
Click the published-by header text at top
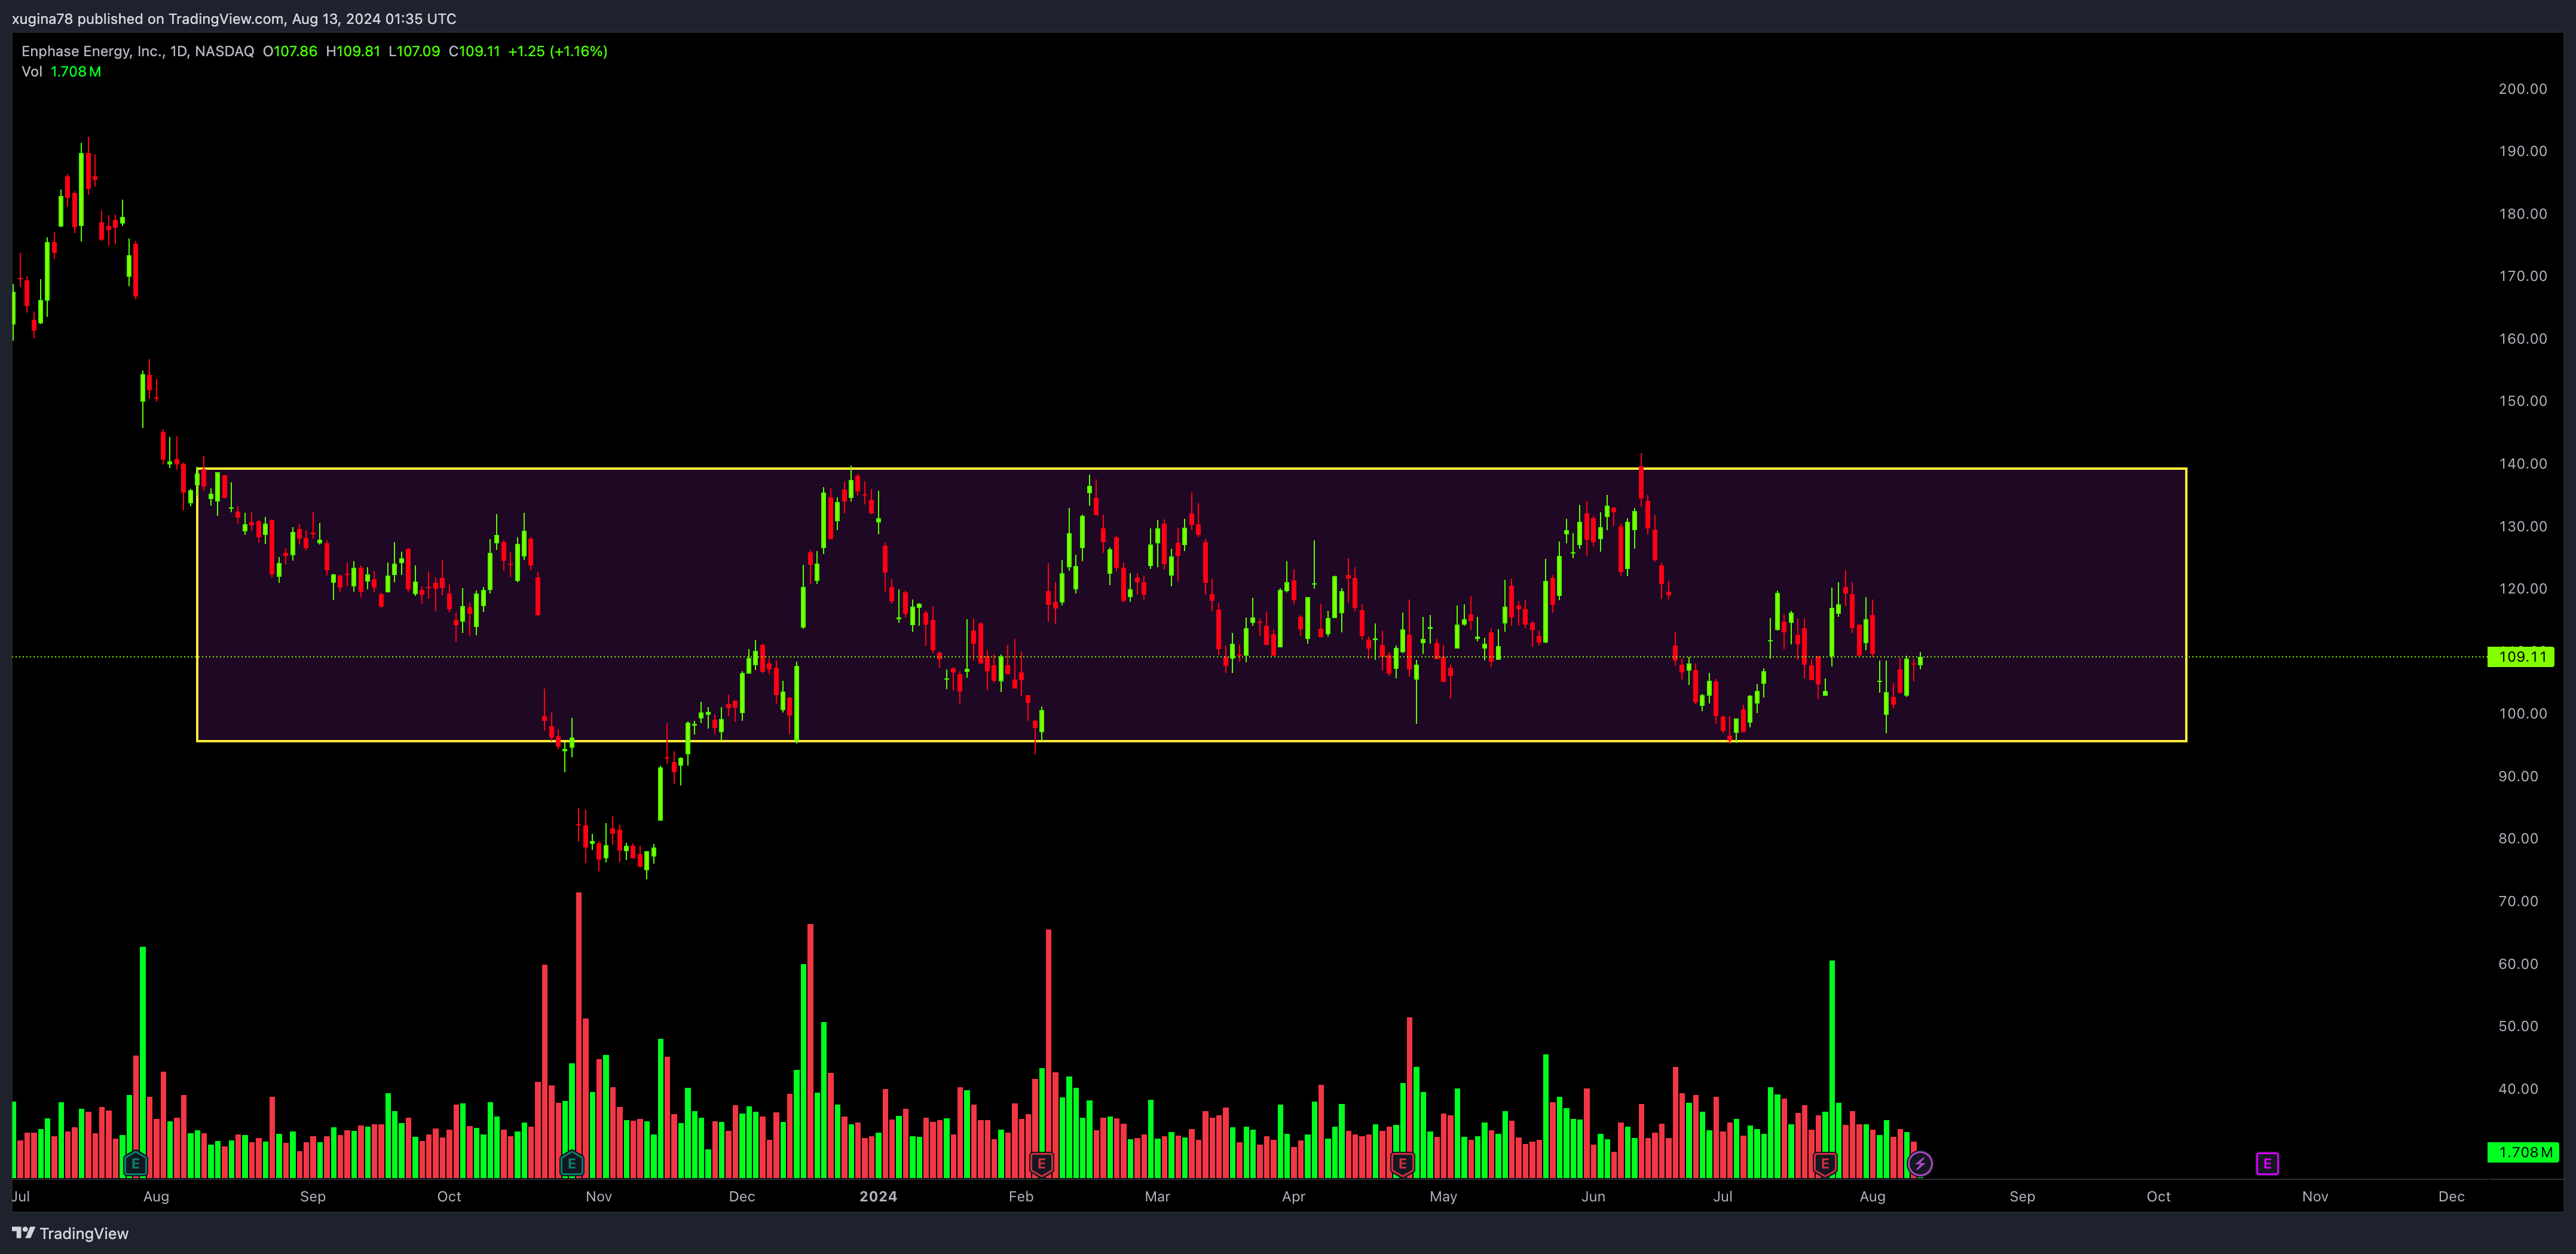(234, 18)
